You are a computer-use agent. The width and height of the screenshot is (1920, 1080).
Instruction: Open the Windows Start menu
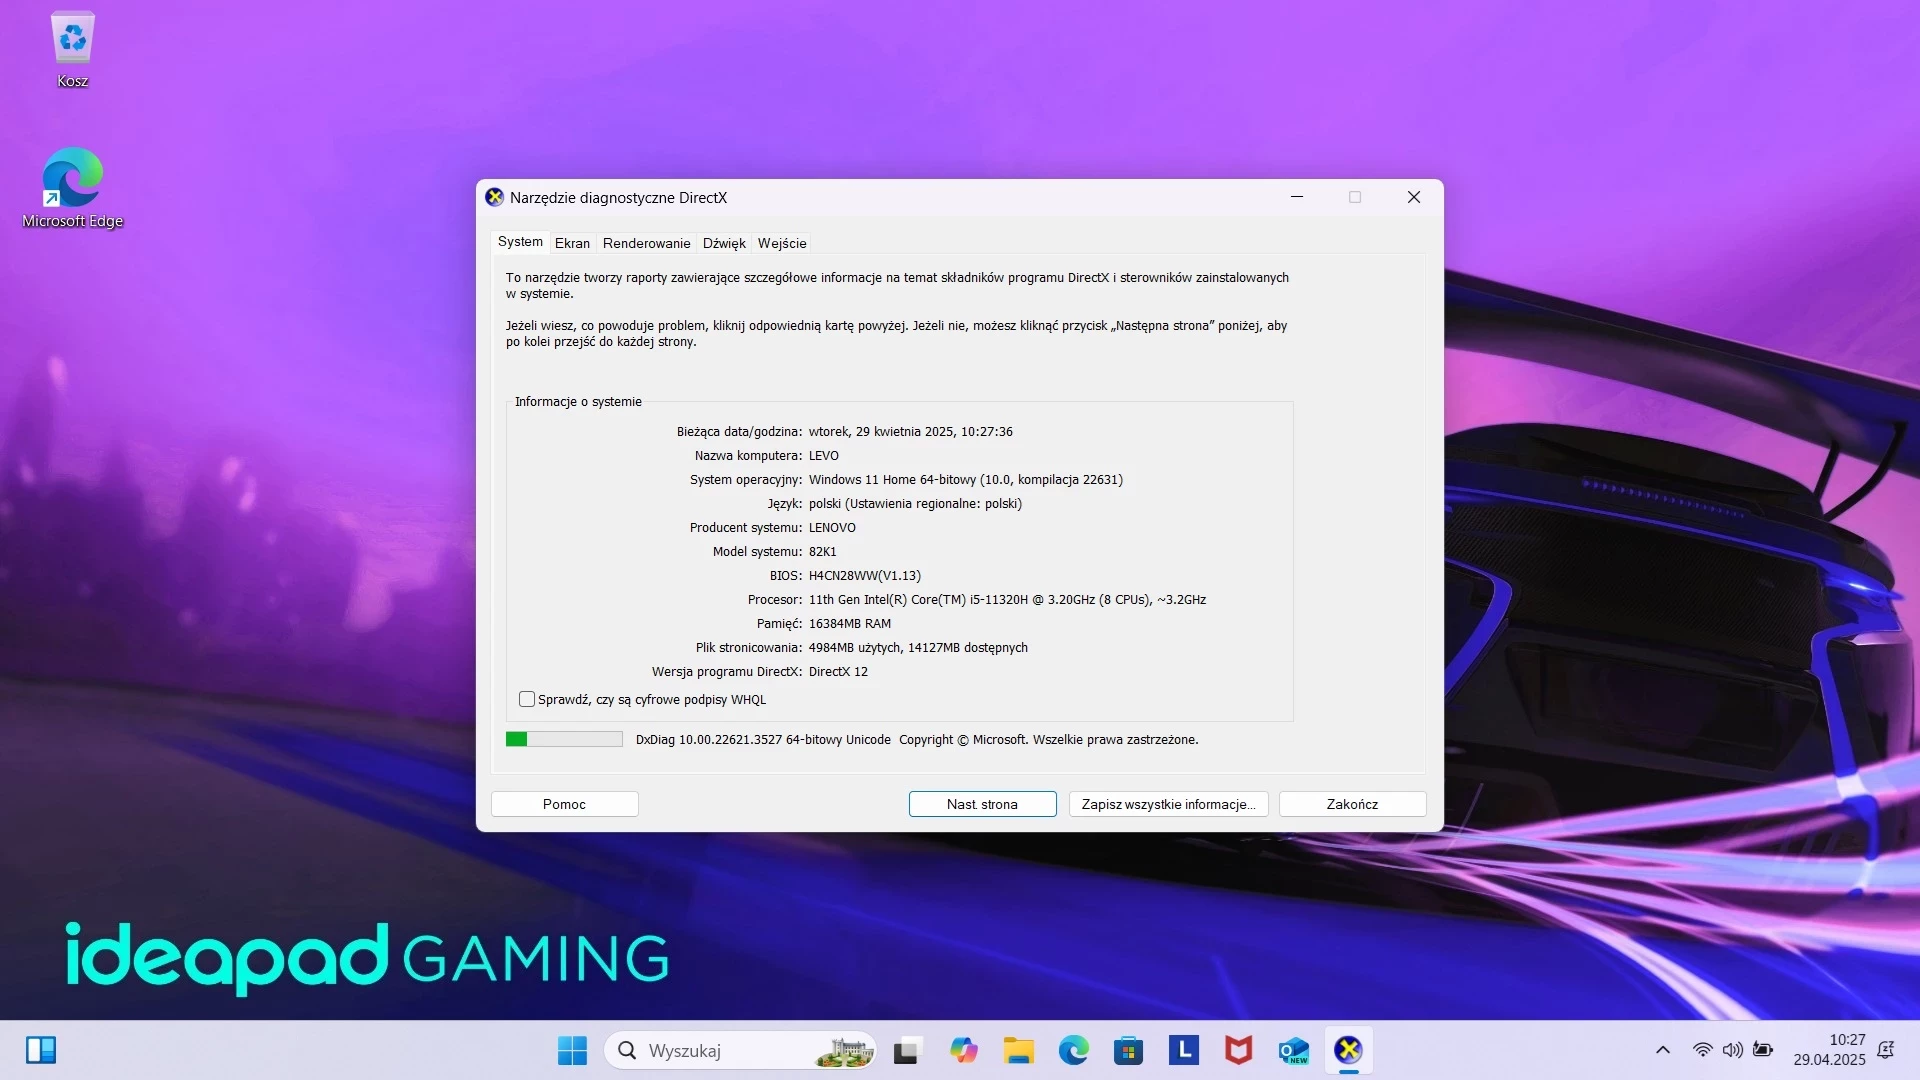(572, 1050)
